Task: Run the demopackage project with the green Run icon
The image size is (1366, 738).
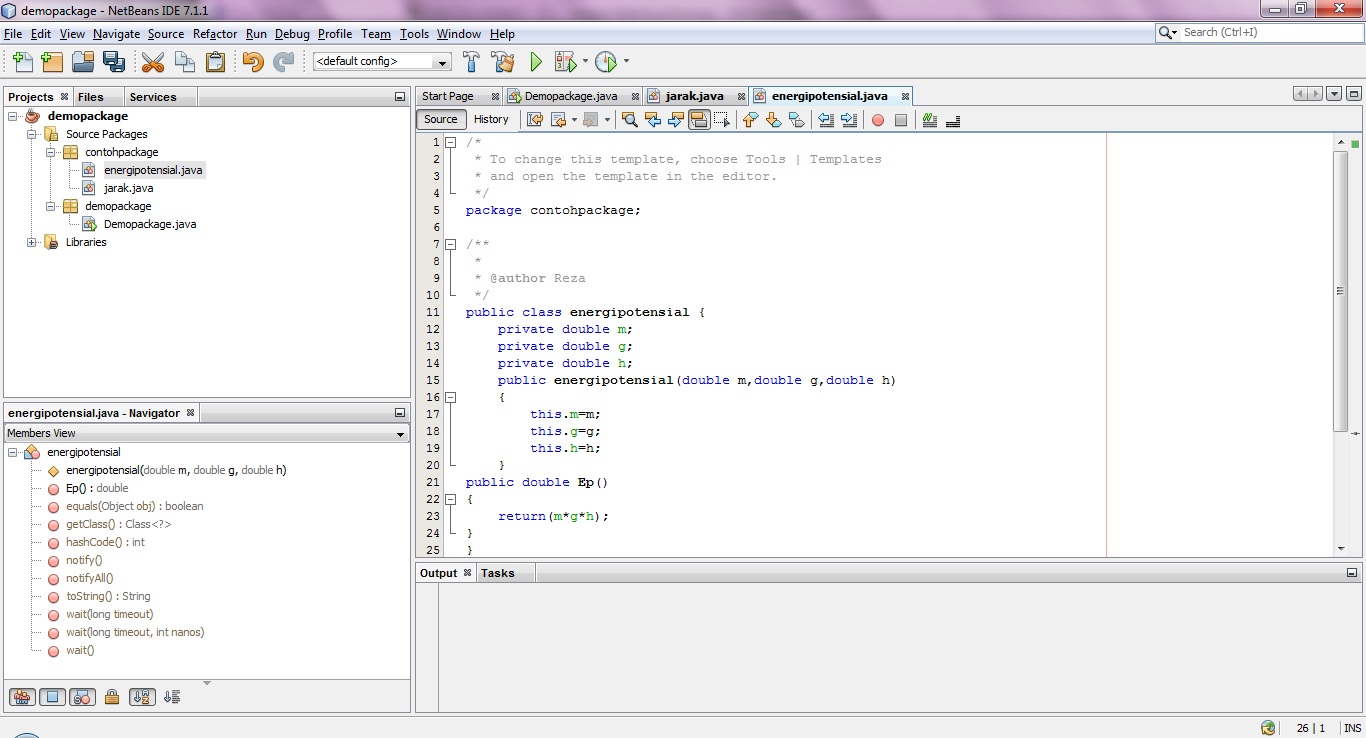Action: [536, 61]
